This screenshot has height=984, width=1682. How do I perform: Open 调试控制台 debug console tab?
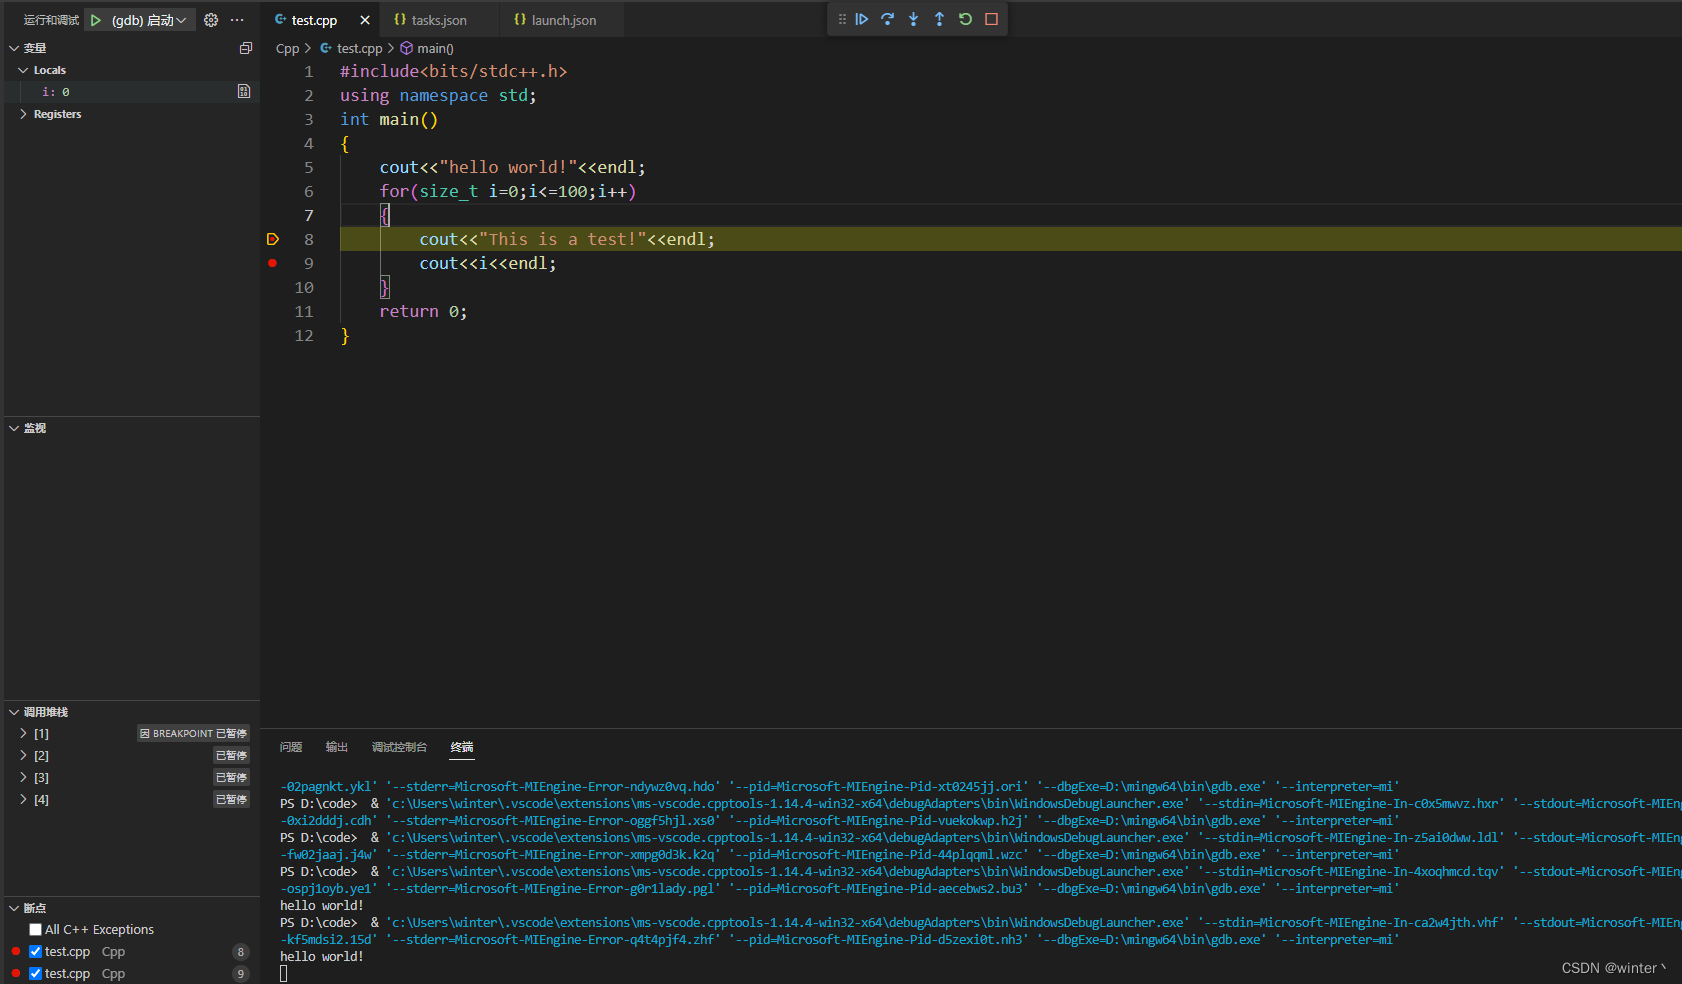coord(399,747)
